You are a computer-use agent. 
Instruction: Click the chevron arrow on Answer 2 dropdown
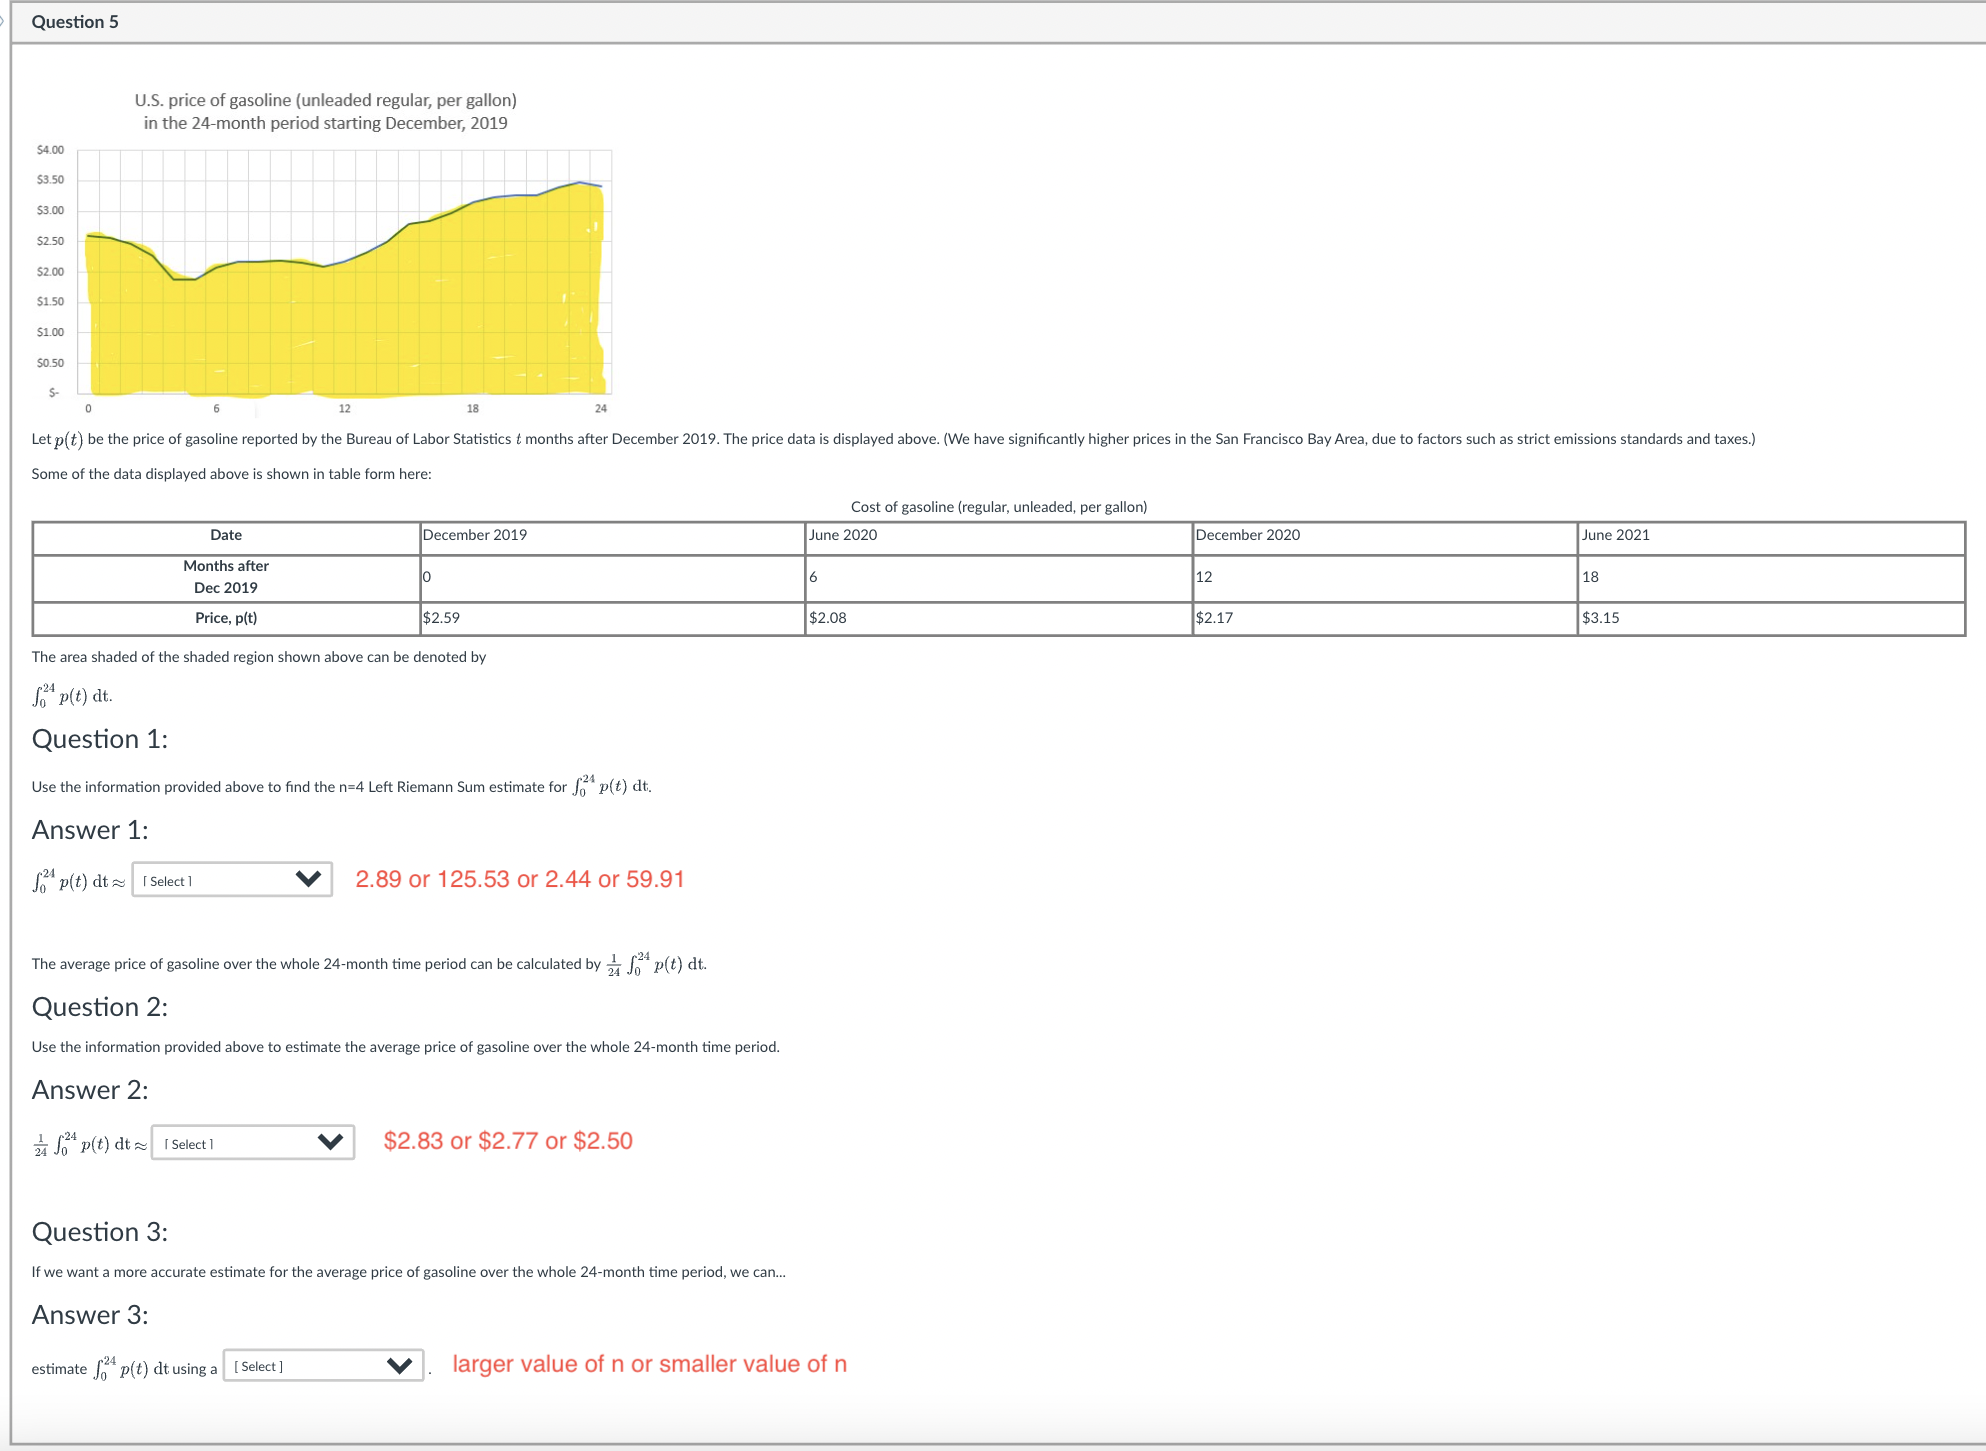330,1142
